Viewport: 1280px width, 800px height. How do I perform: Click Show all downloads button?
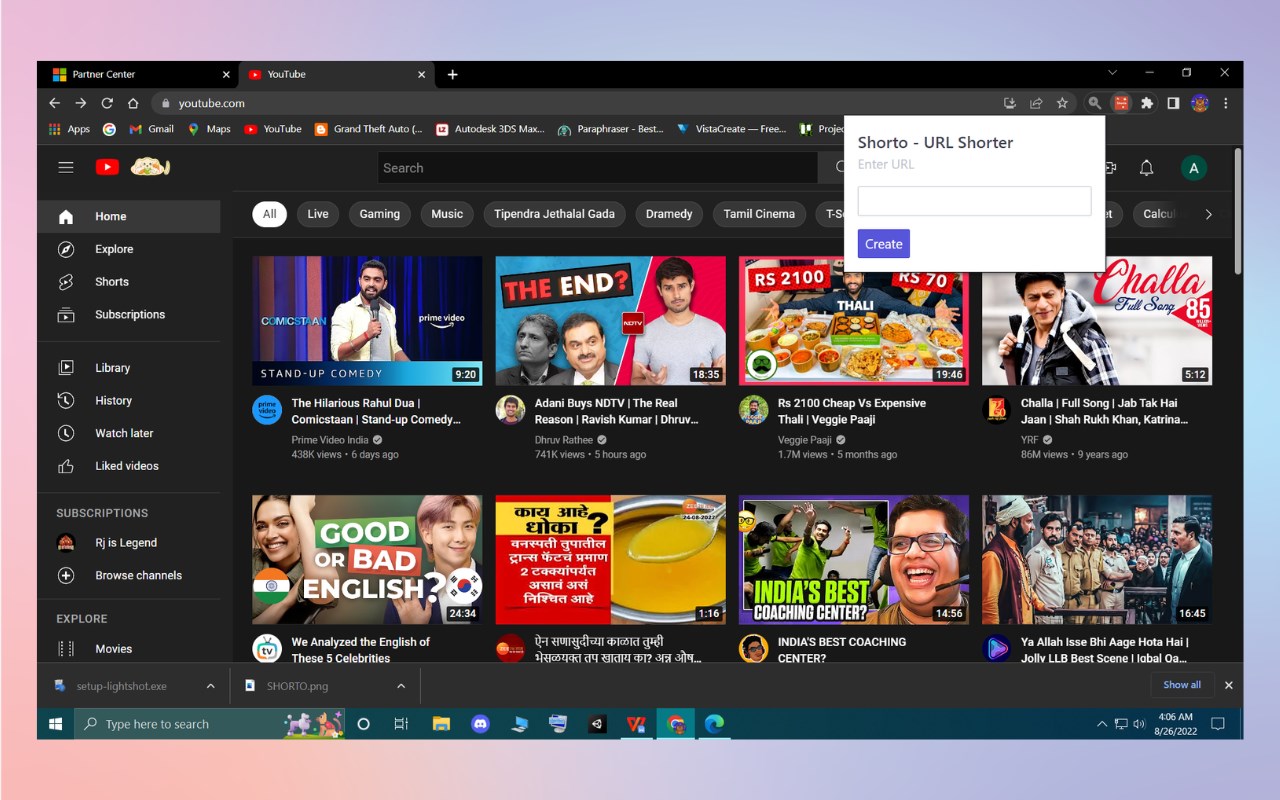[1182, 685]
